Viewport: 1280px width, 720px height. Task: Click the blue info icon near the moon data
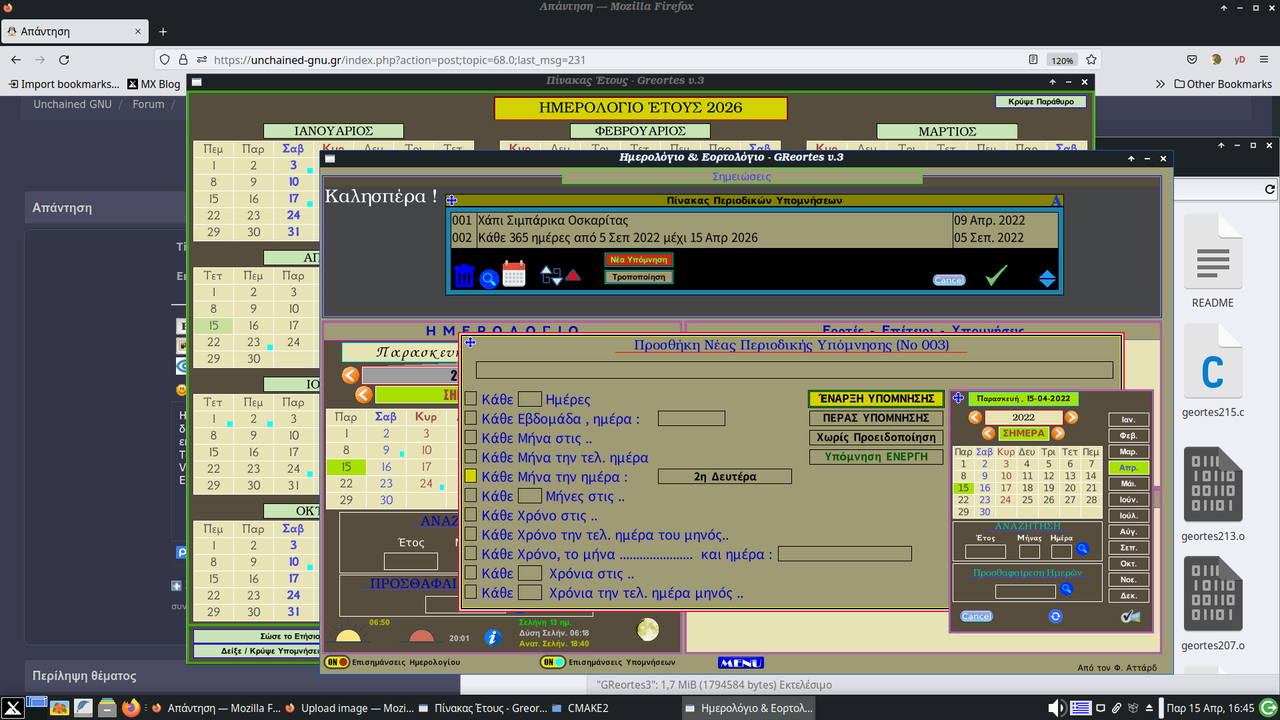click(491, 637)
